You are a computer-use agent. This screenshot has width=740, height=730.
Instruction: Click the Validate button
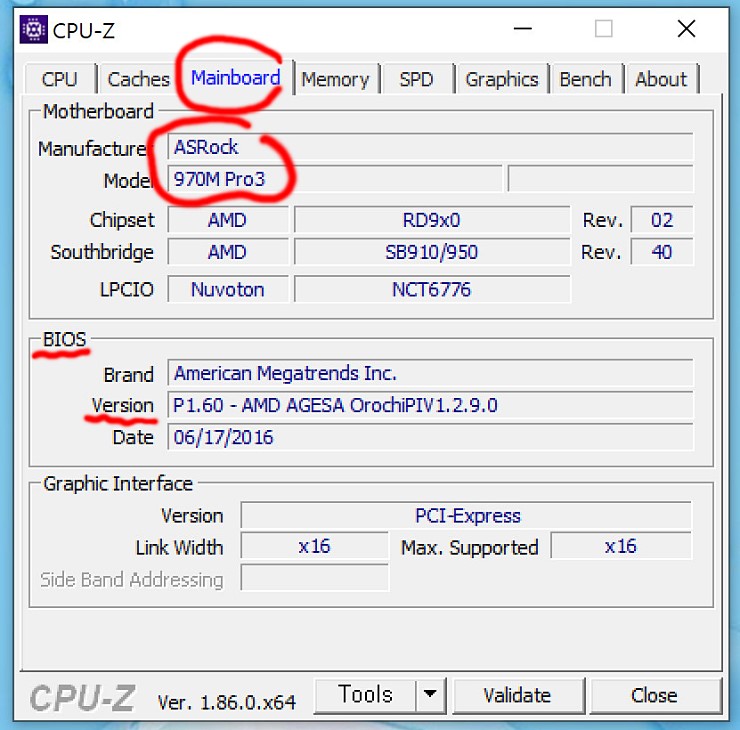518,696
